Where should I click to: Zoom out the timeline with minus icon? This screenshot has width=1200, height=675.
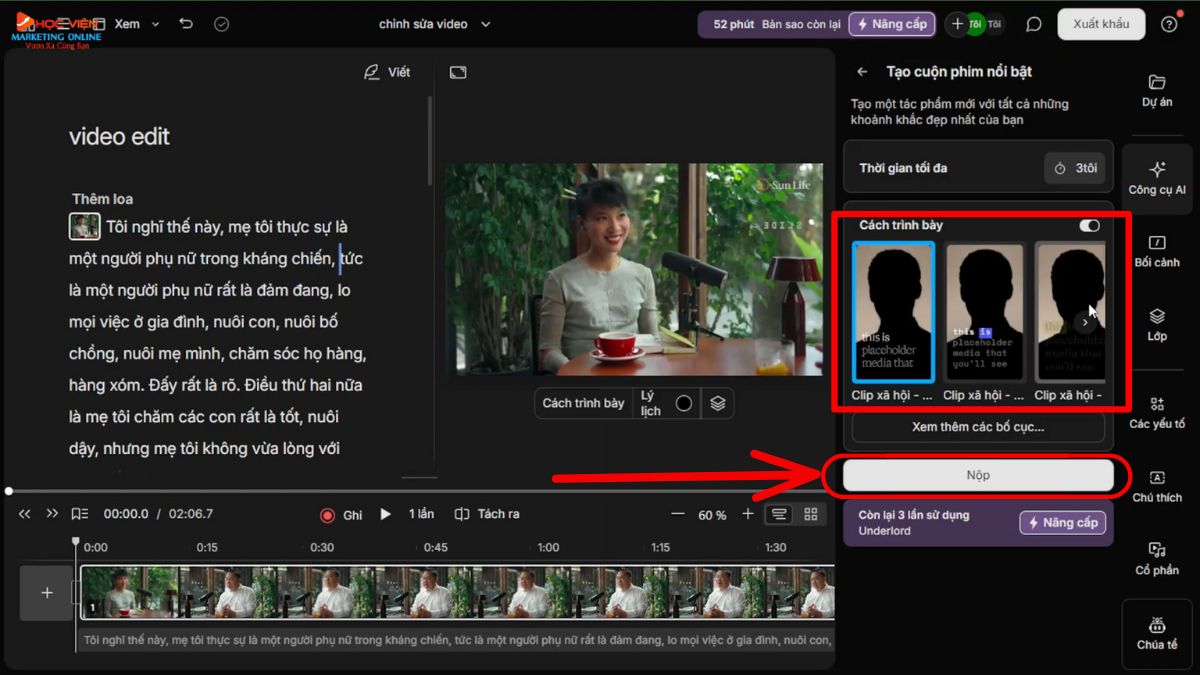(678, 514)
